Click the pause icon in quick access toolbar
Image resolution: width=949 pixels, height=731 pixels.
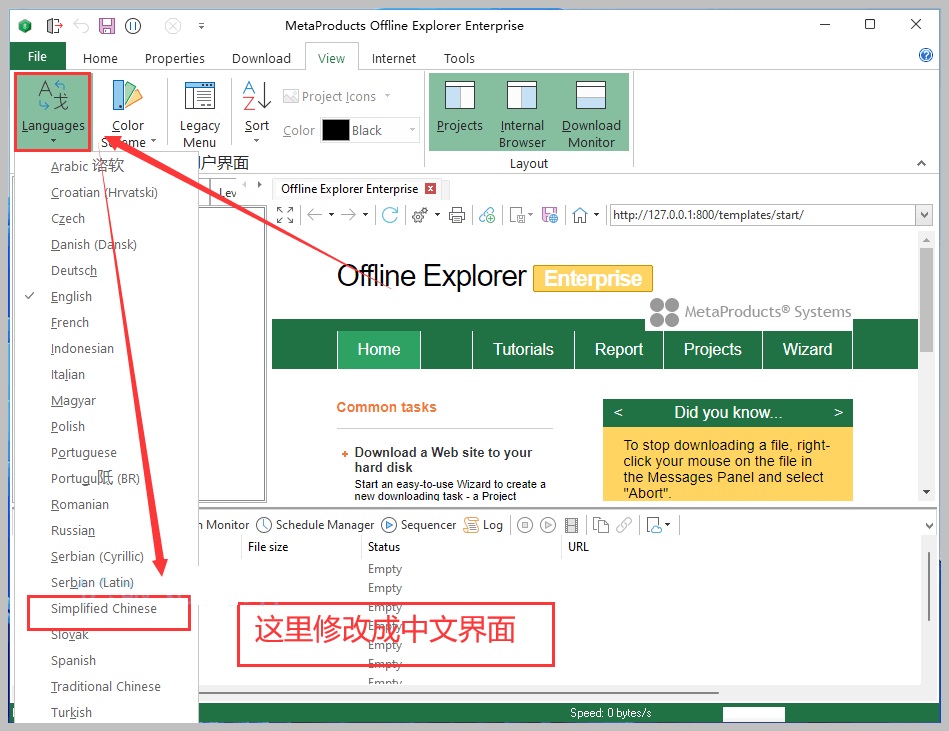(x=133, y=25)
